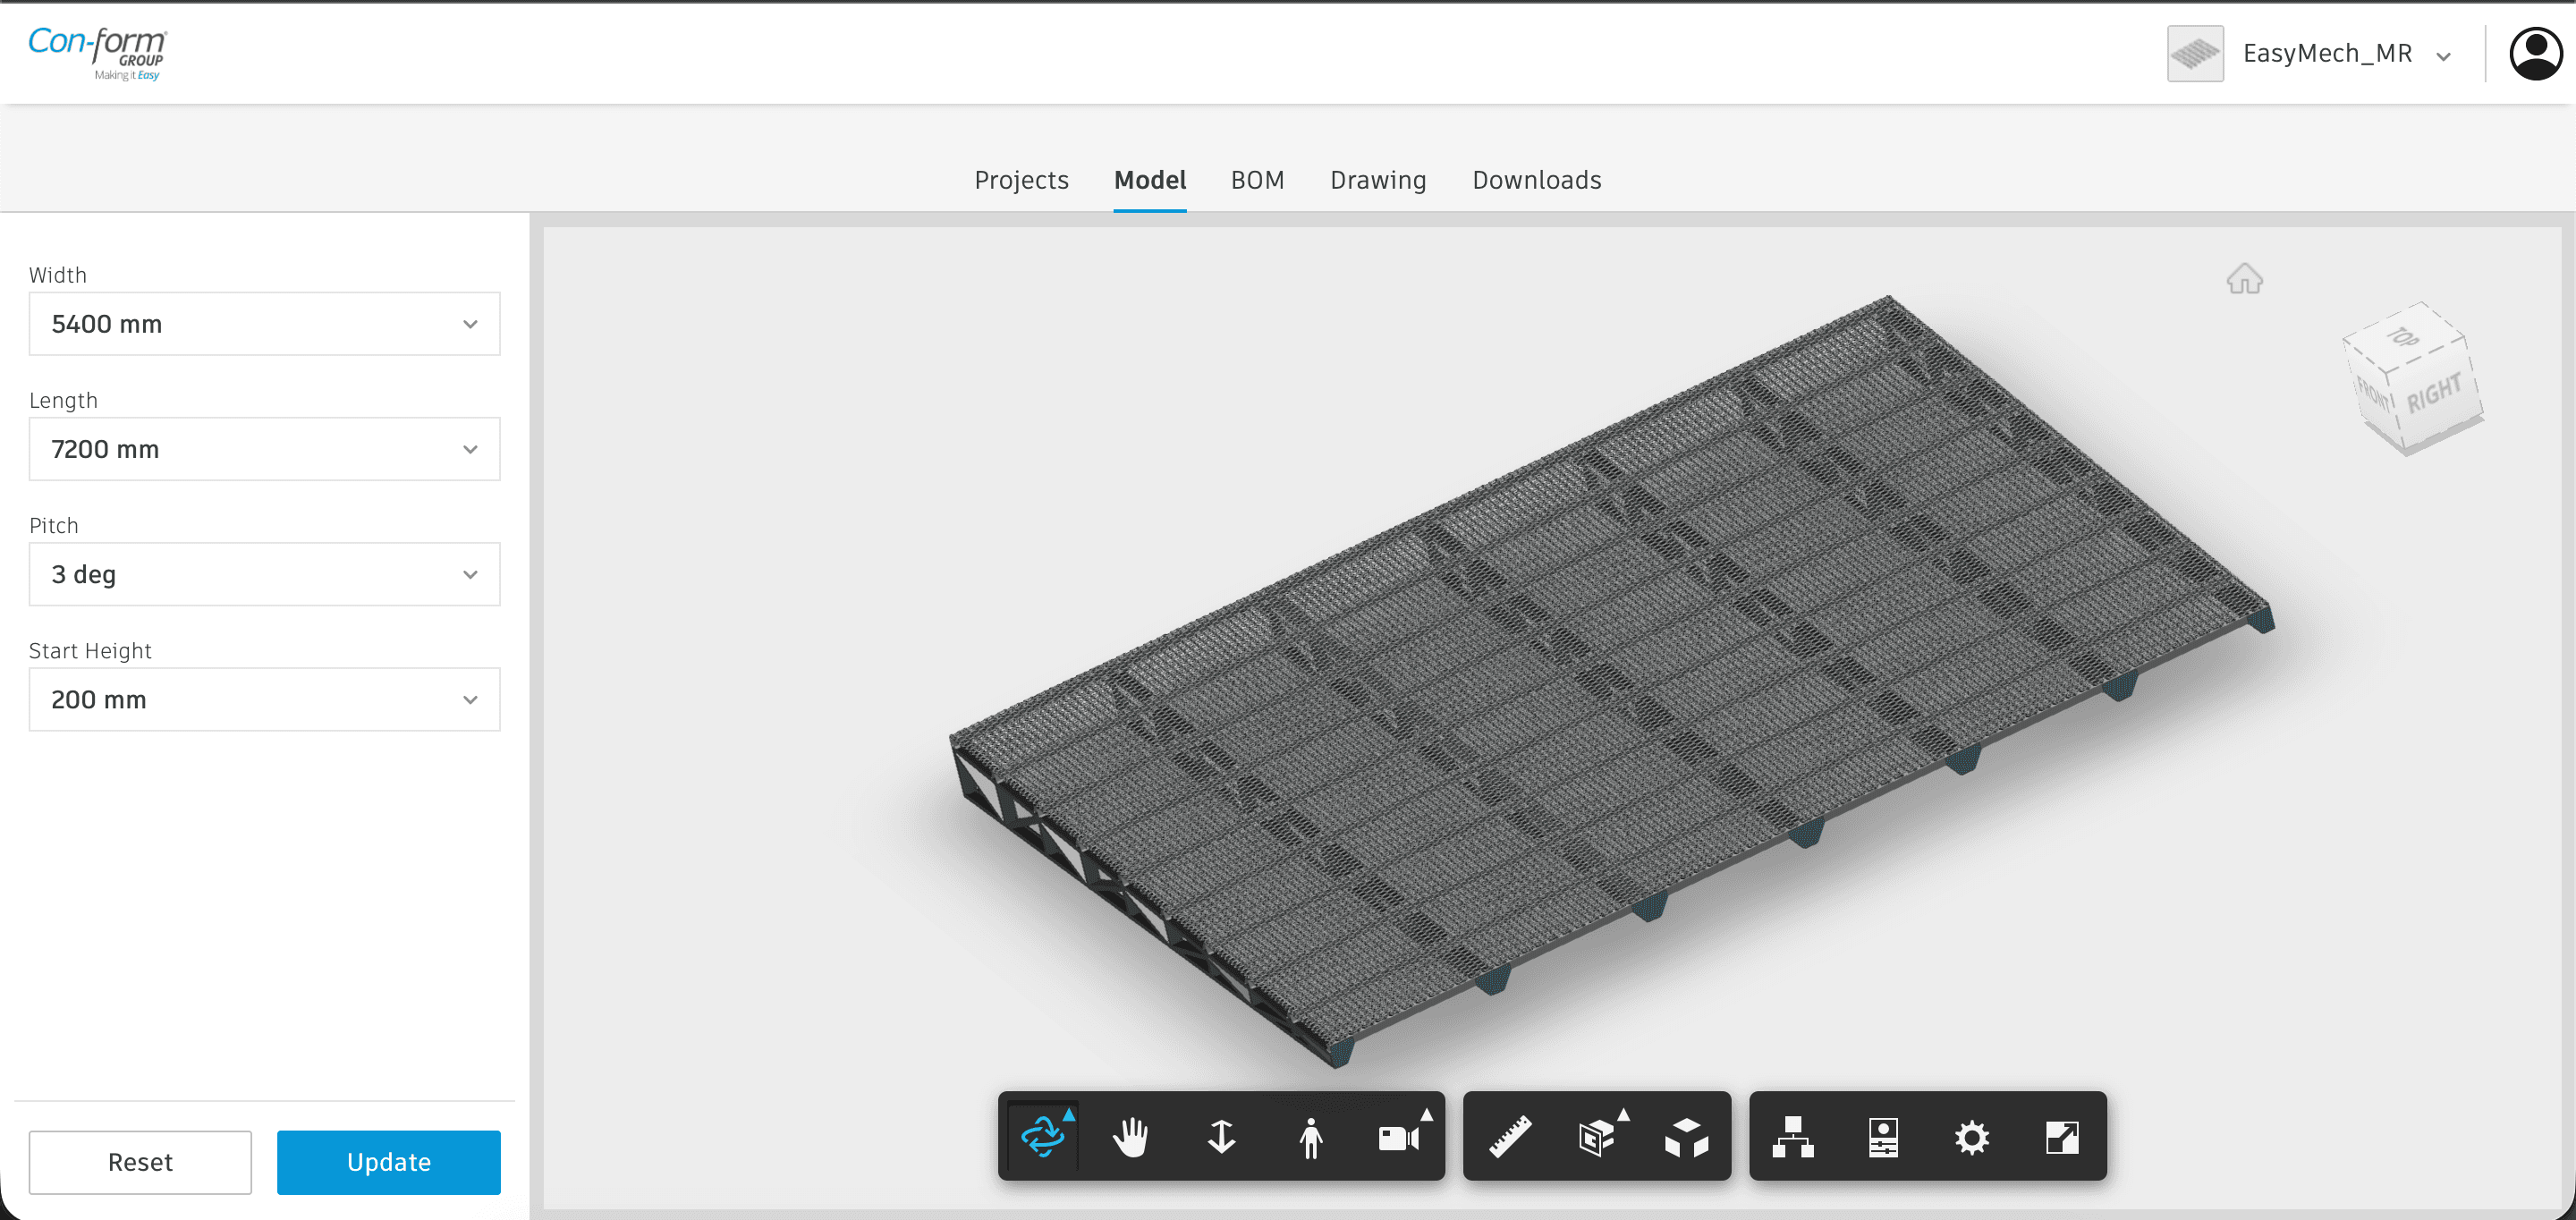
Task: Open the Downloads tab
Action: click(1536, 180)
